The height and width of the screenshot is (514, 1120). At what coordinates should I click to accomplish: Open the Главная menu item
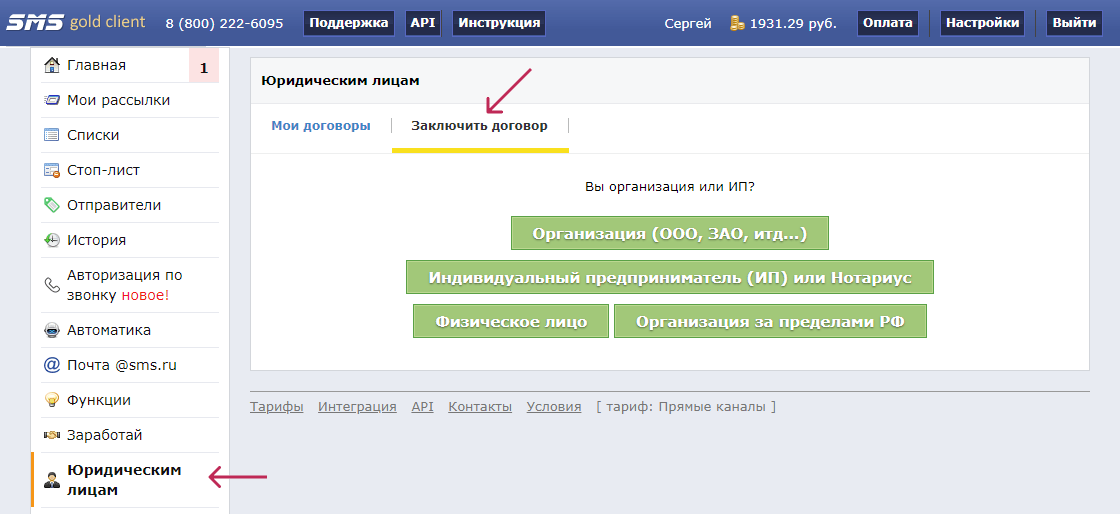click(x=96, y=65)
